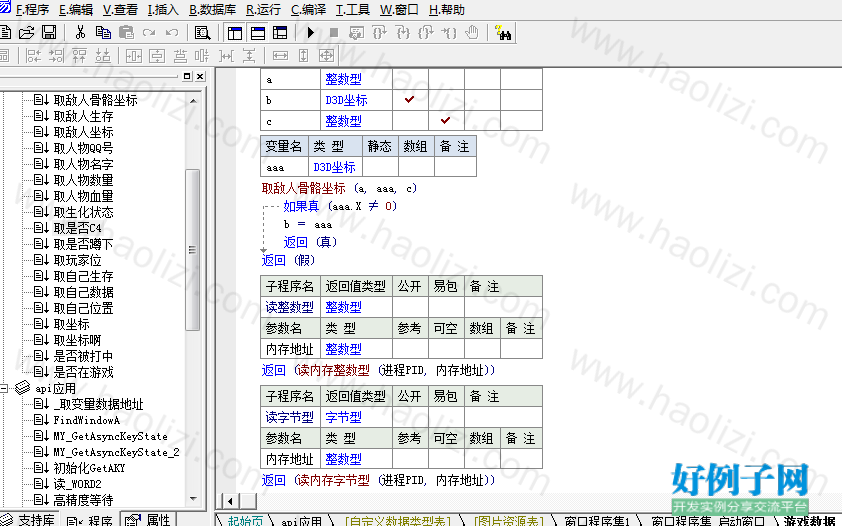The width and height of the screenshot is (842, 526).
Task: Click the Paste clipboard icon
Action: coord(126,33)
